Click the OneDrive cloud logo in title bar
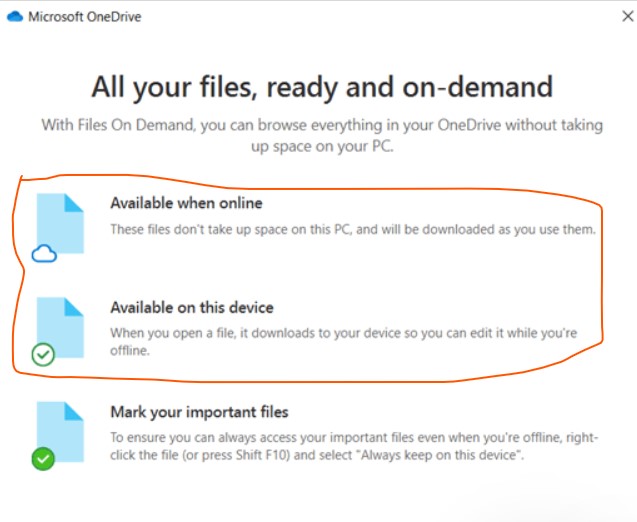Image resolution: width=637 pixels, height=522 pixels. coord(15,17)
